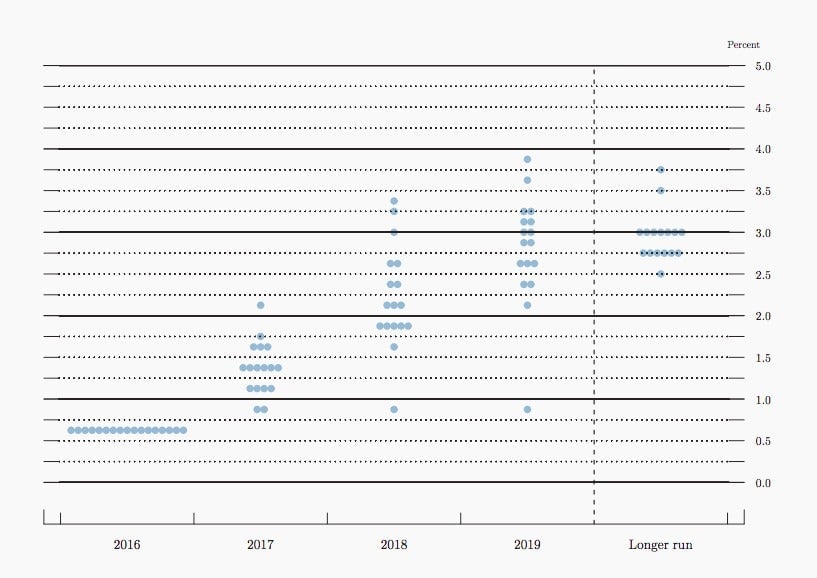Click the 3.5 y-axis value

(x=763, y=191)
